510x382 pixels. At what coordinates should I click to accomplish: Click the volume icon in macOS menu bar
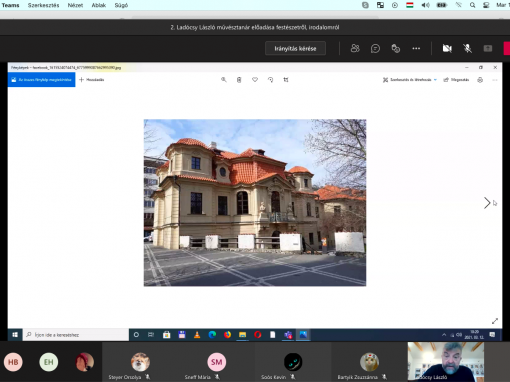[425, 5]
